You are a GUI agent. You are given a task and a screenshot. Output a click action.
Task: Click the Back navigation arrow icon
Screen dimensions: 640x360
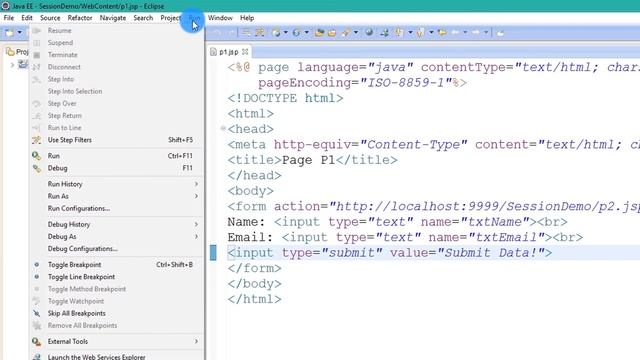point(456,32)
